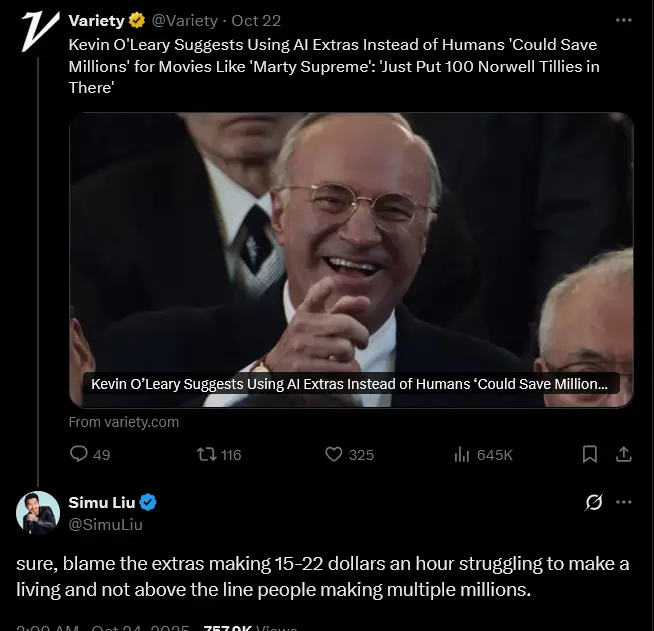Open the Variety display name
The height and width of the screenshot is (631, 654).
pos(96,21)
